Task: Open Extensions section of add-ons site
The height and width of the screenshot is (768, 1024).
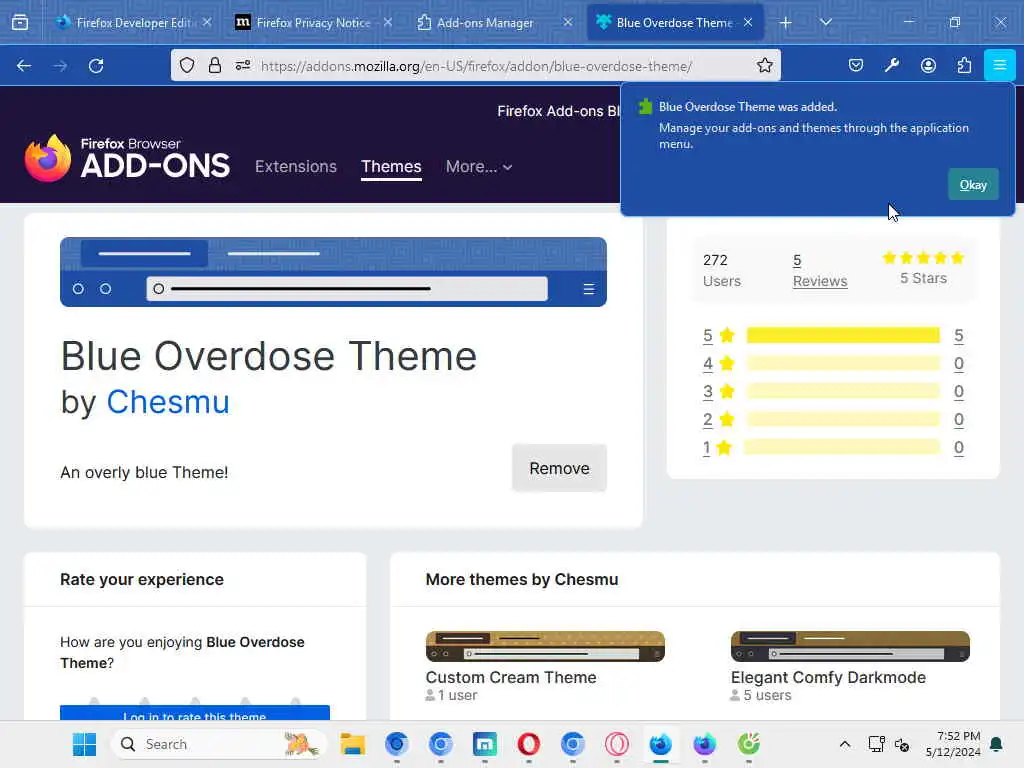Action: 296,167
